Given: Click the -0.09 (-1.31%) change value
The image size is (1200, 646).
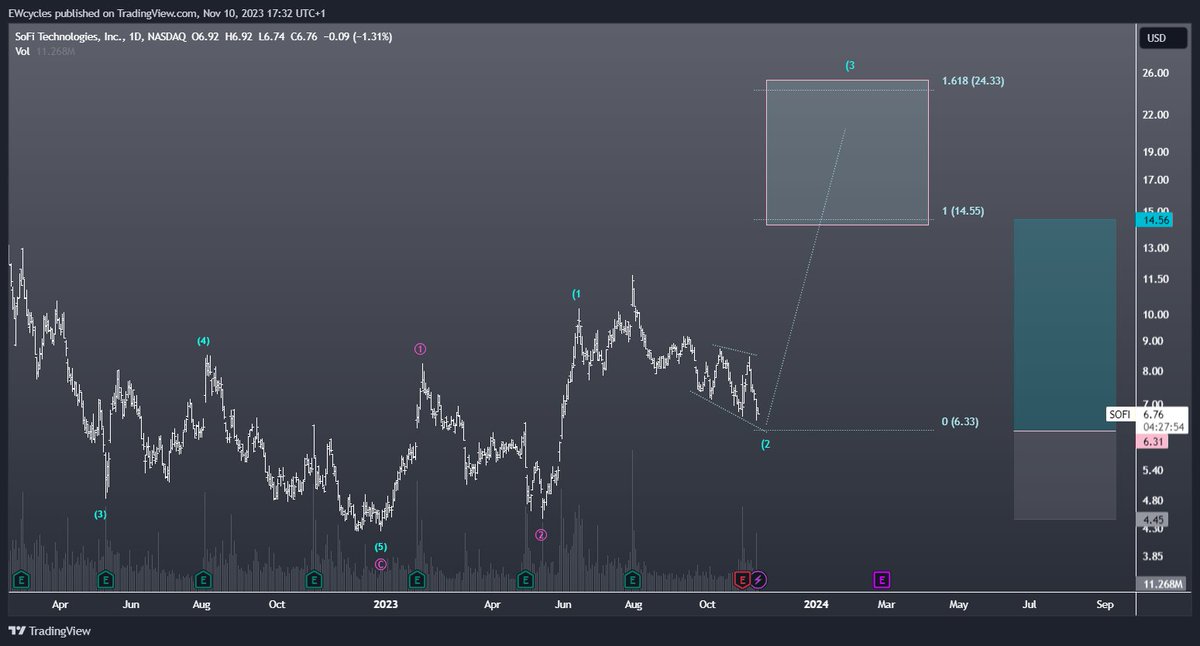Looking at the screenshot, I should (359, 37).
